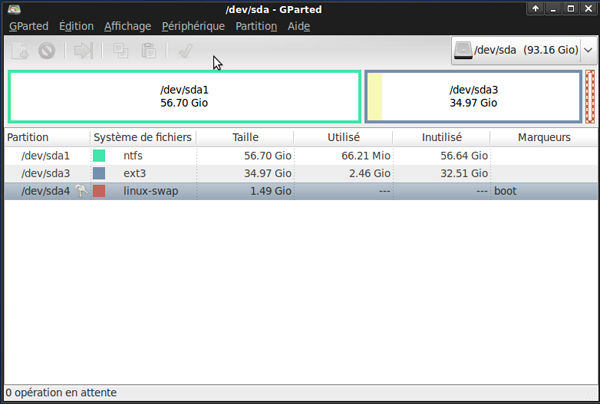Click the Inutilisé column header
The height and width of the screenshot is (404, 600).
click(442, 137)
